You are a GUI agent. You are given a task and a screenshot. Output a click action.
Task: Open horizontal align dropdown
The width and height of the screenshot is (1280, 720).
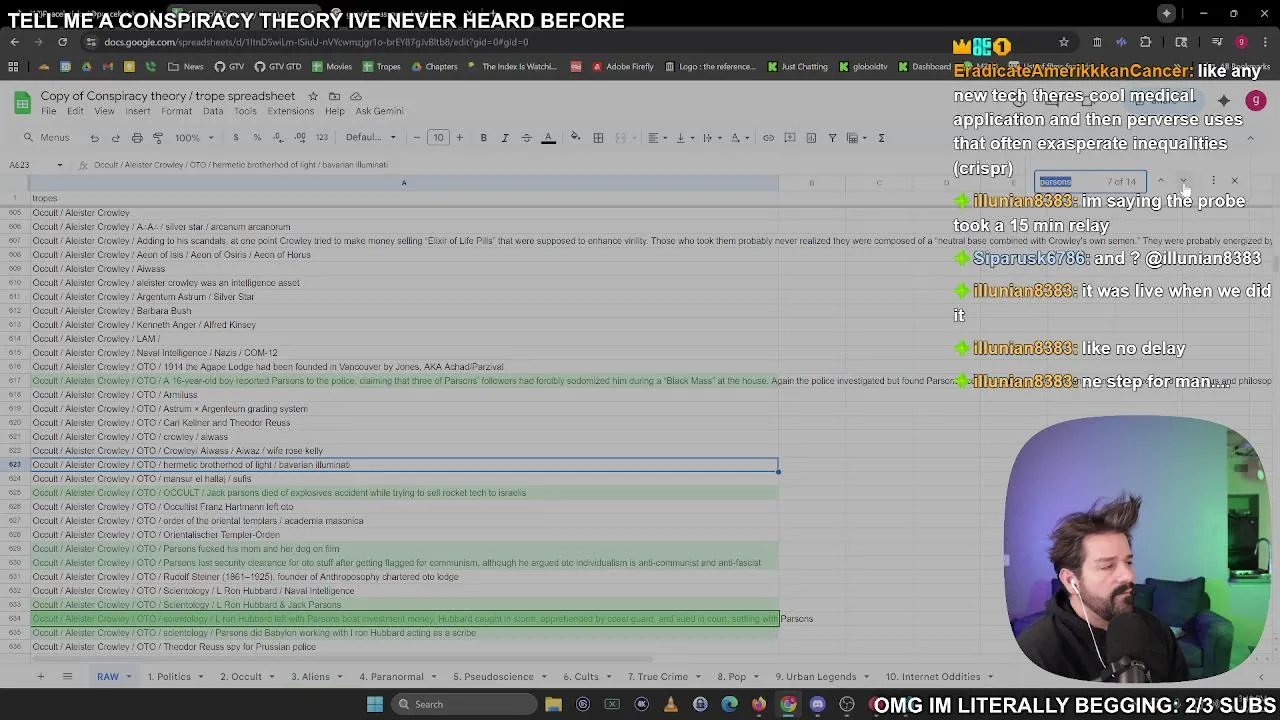point(656,138)
